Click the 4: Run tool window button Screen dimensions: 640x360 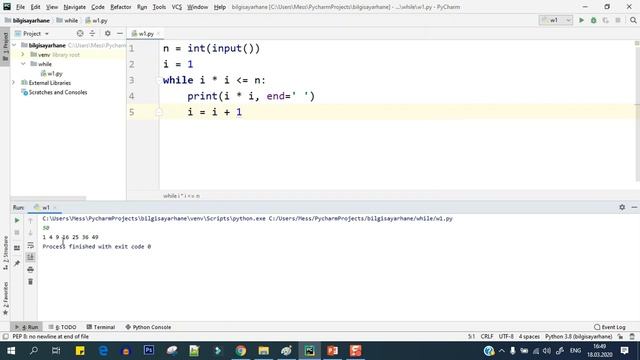tap(27, 327)
